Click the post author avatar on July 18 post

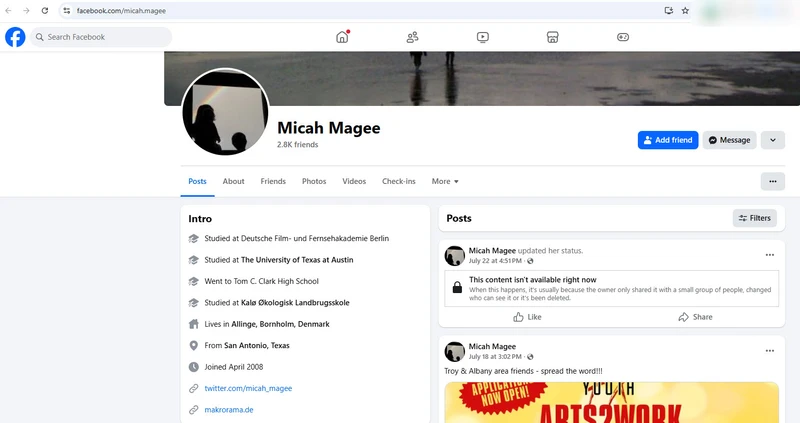tap(455, 352)
